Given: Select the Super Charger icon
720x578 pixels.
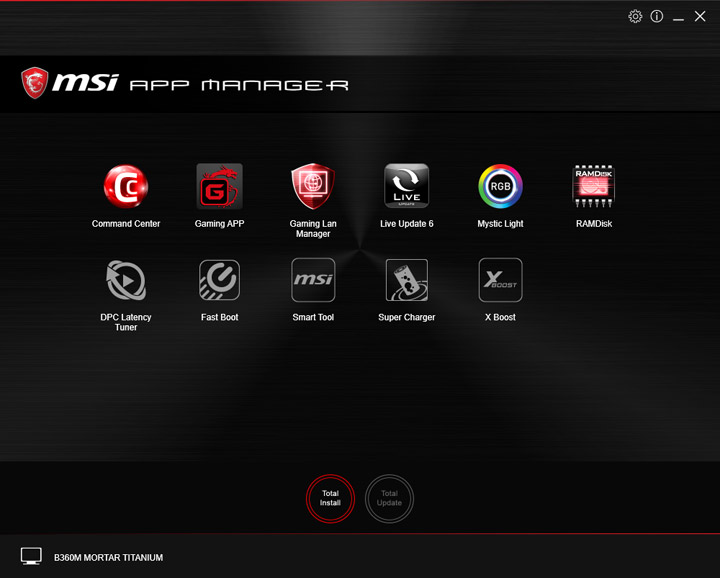Looking at the screenshot, I should point(407,280).
